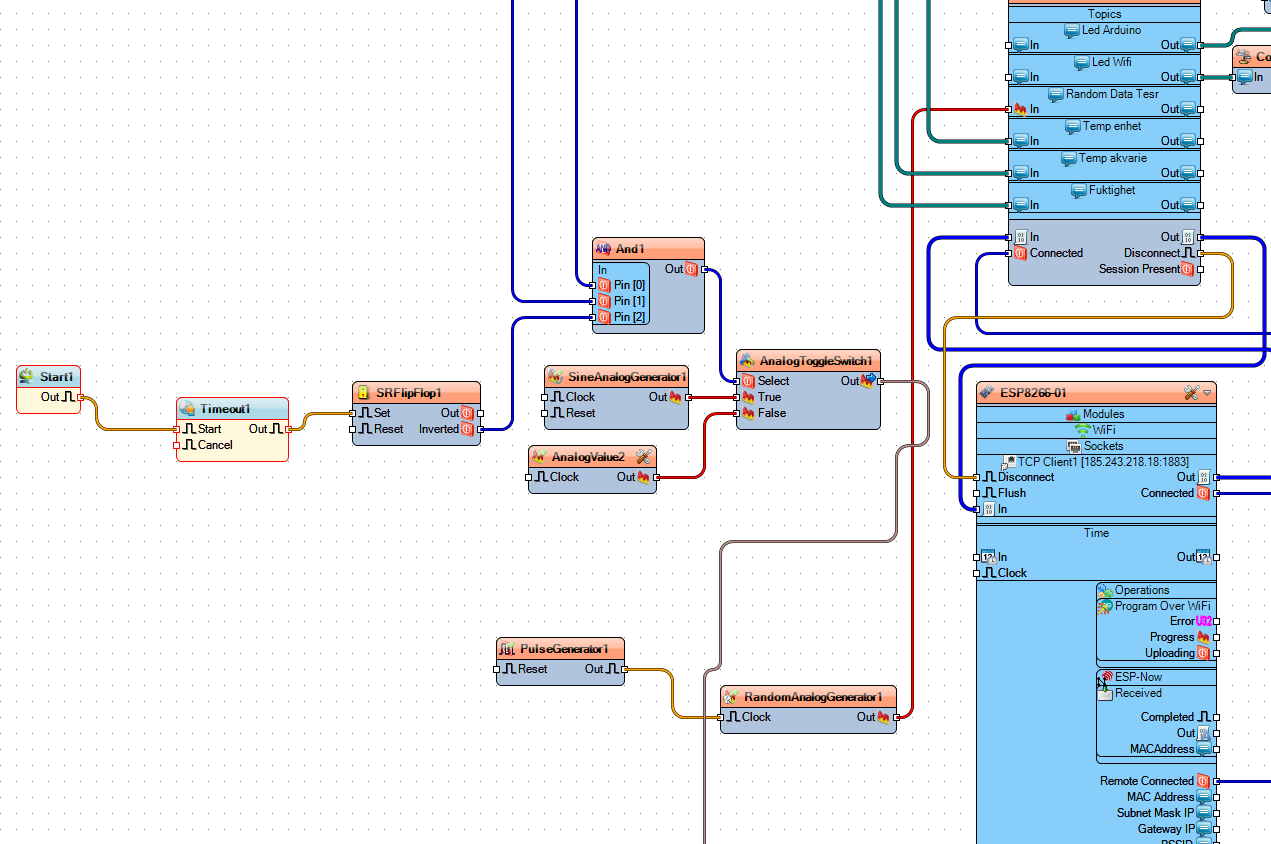
Task: Click the Led Arduino topic icon
Action: tap(1073, 30)
